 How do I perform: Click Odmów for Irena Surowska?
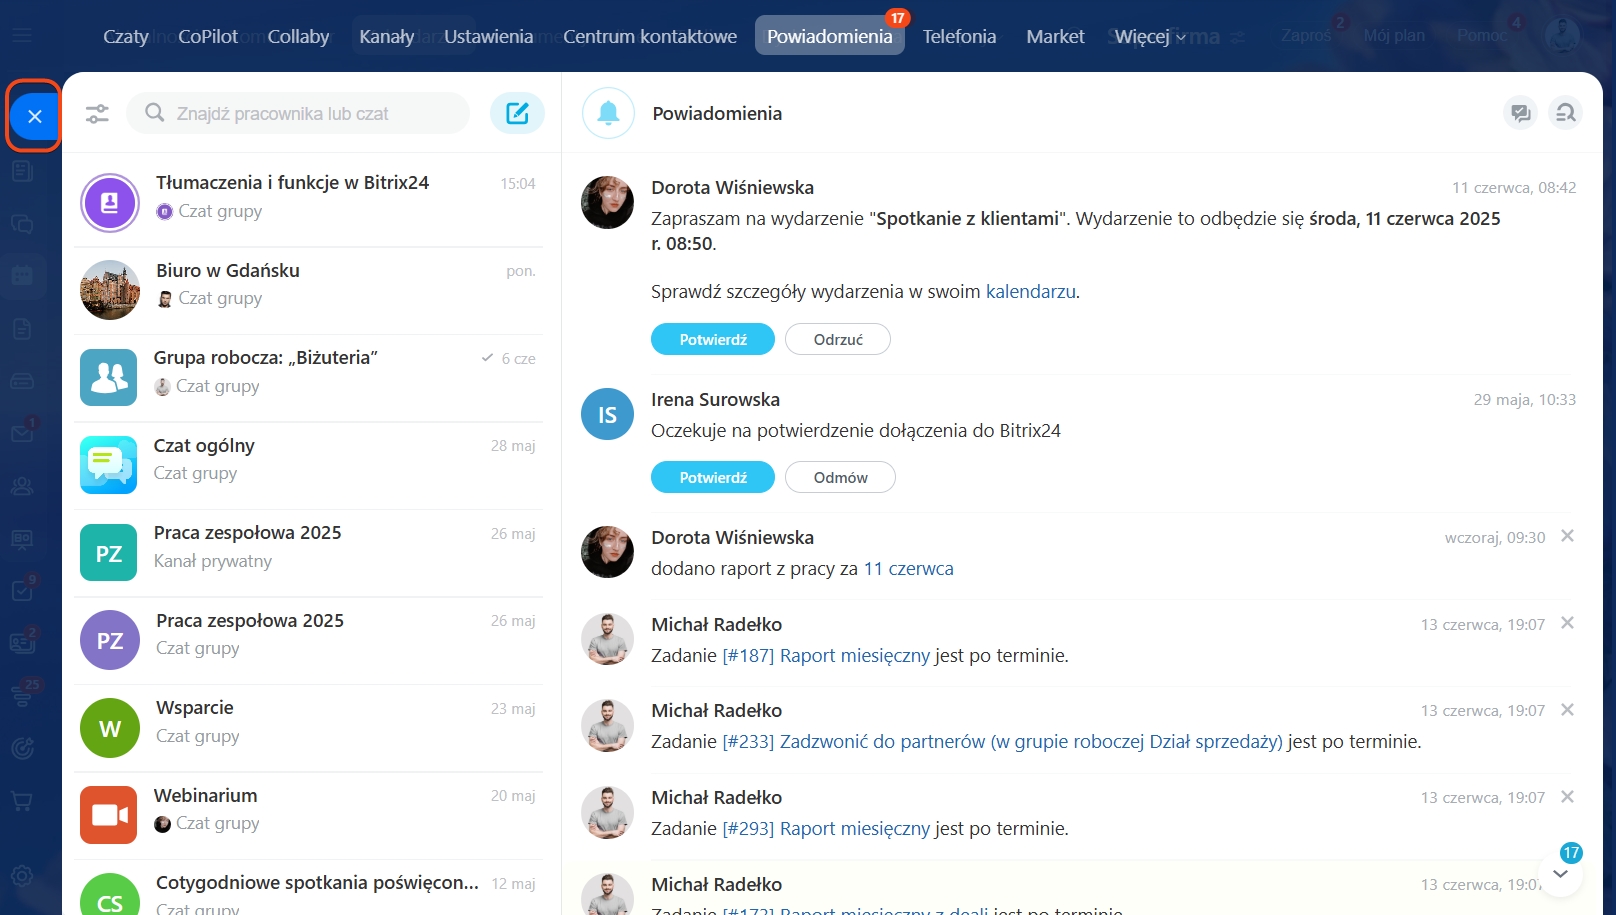coord(840,477)
